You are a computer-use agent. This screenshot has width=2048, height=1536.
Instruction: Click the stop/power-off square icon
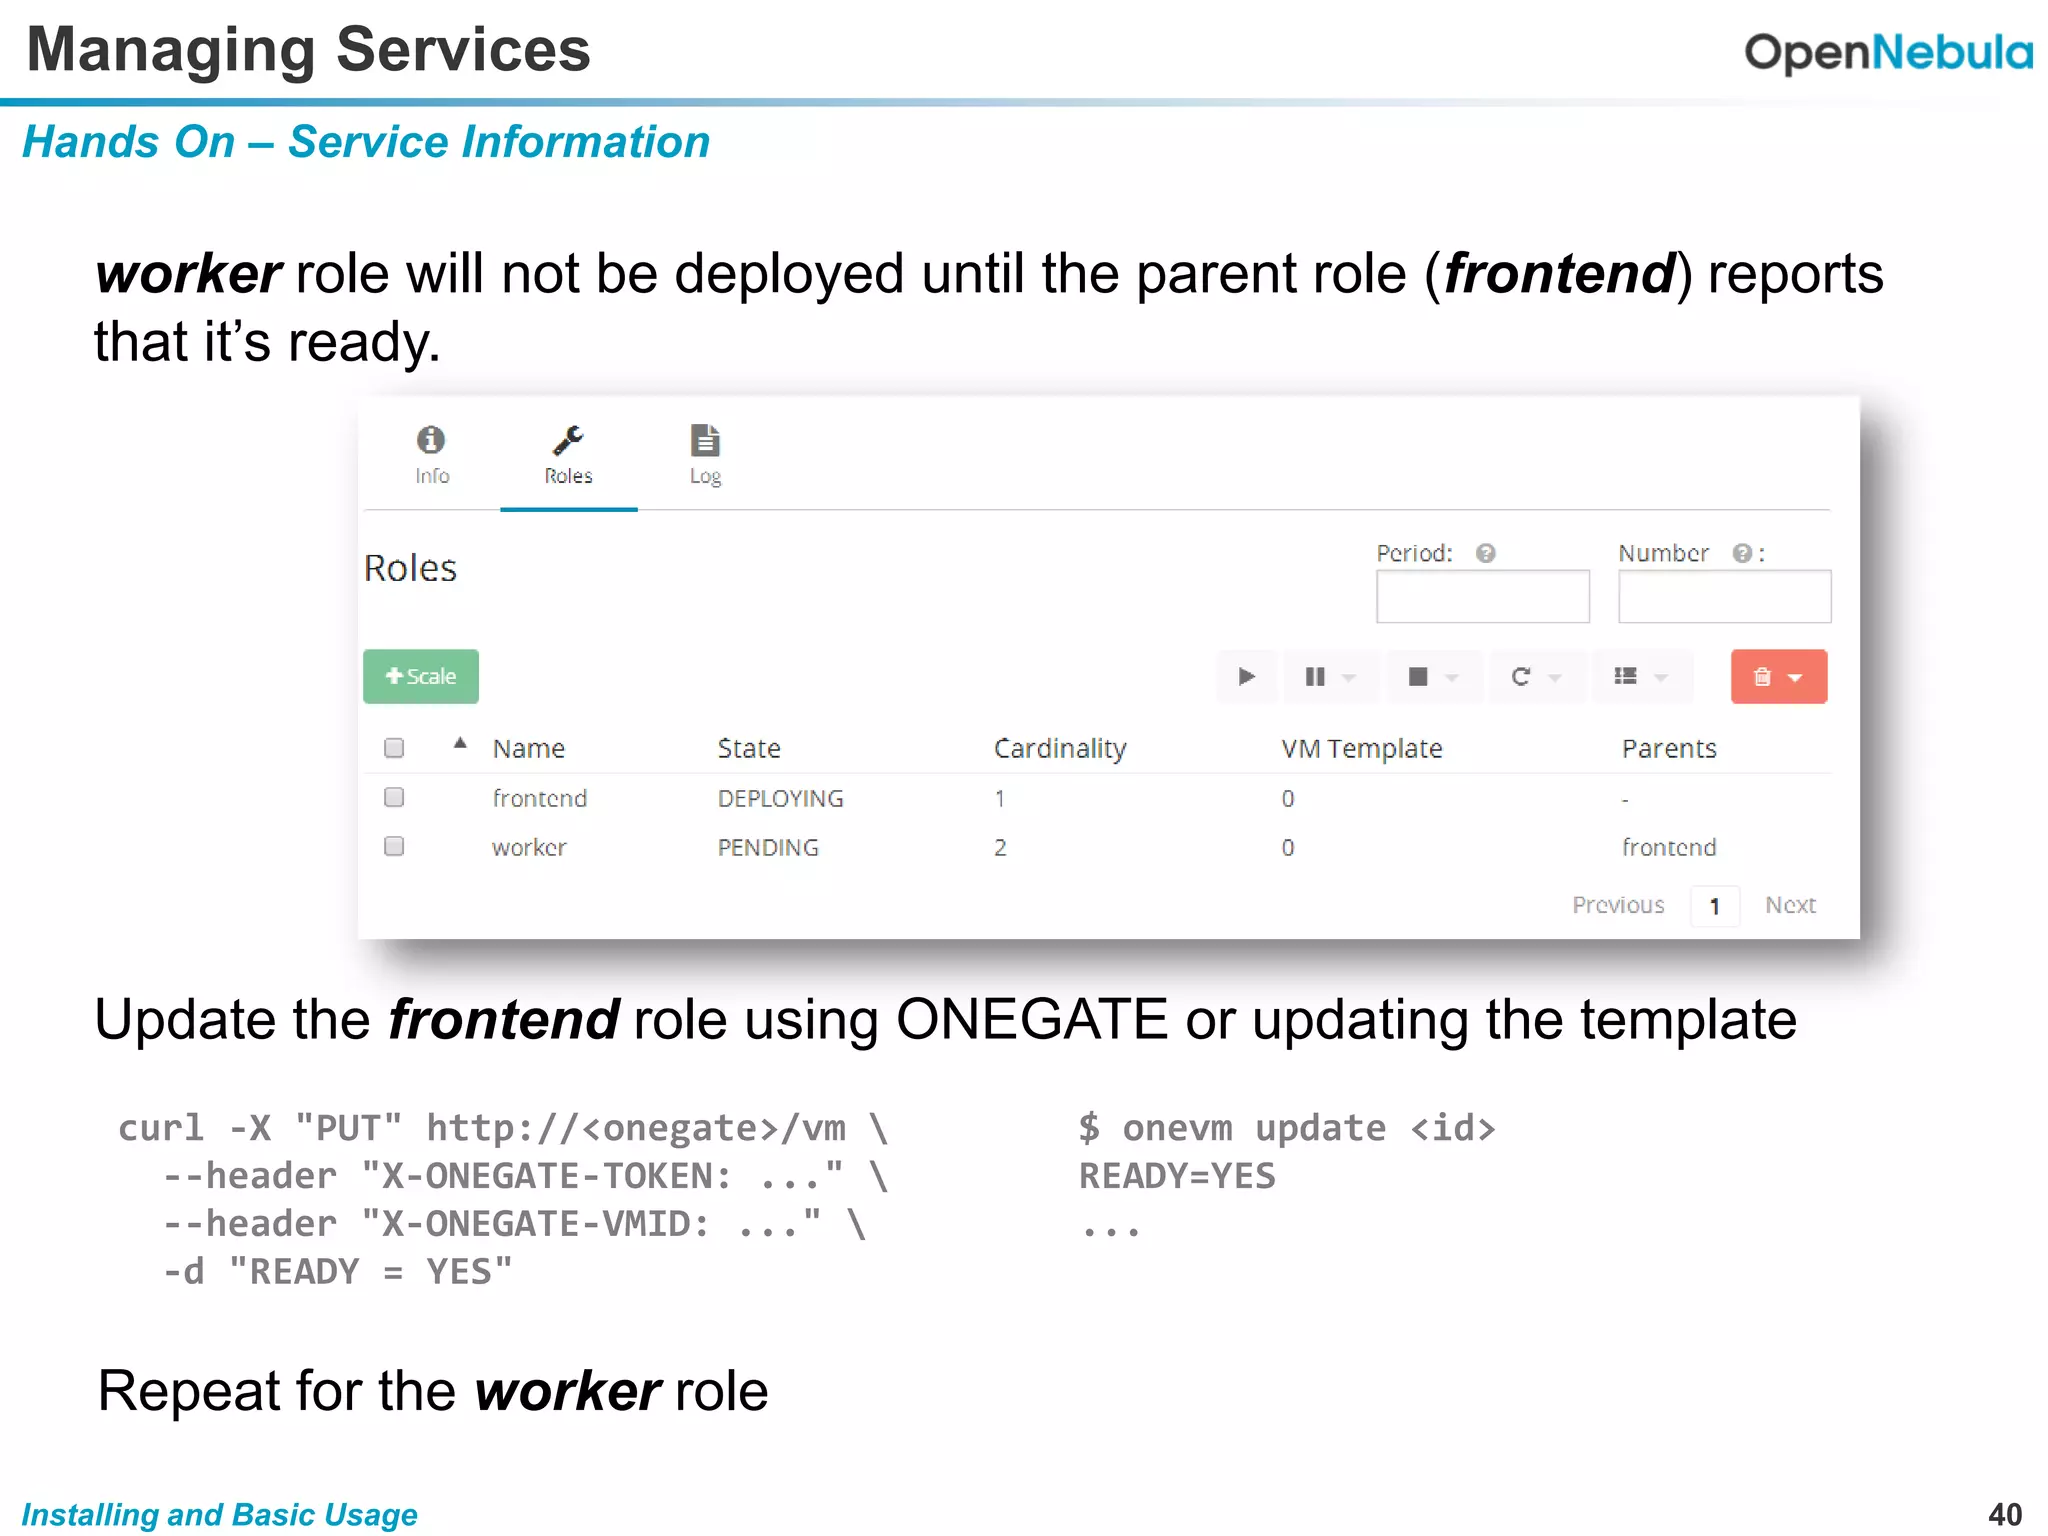point(1418,677)
